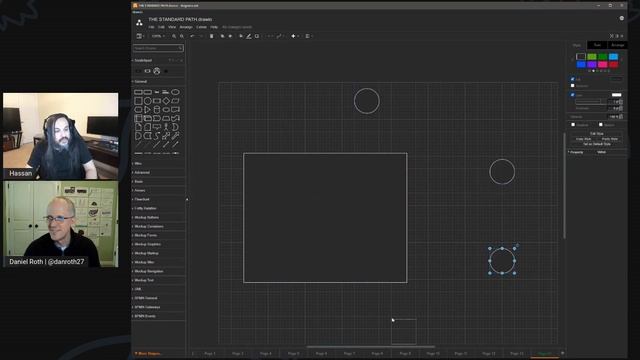
Task: Click the waypoints style toolbar icon
Action: pos(279,36)
